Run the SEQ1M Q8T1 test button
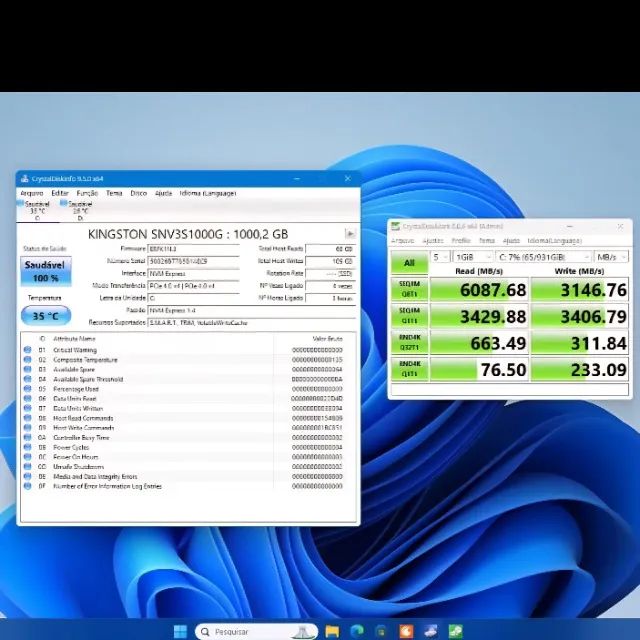 point(409,289)
